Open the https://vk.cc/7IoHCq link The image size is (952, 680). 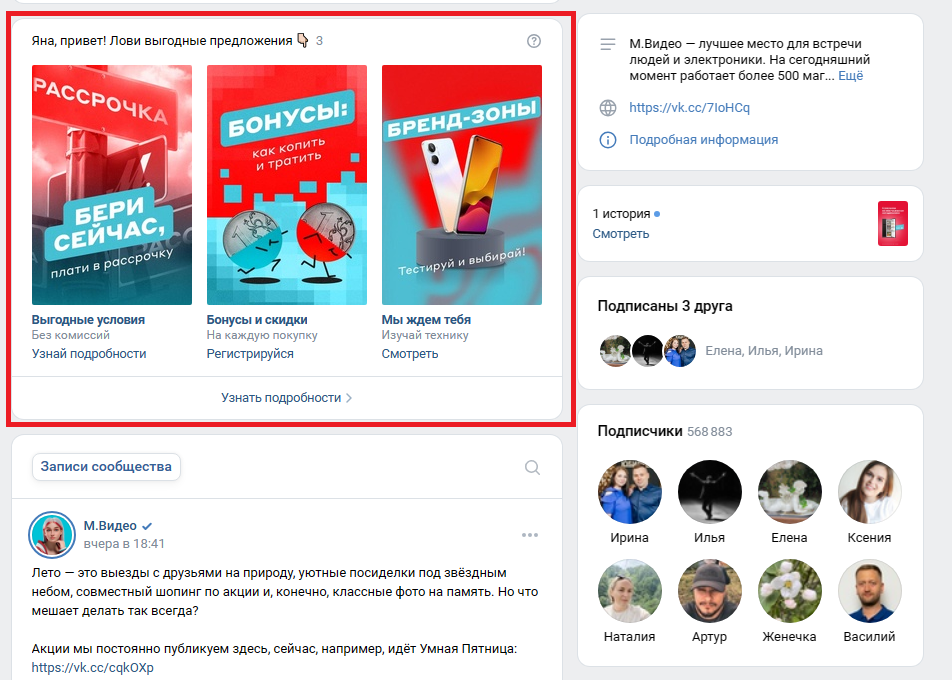(689, 107)
